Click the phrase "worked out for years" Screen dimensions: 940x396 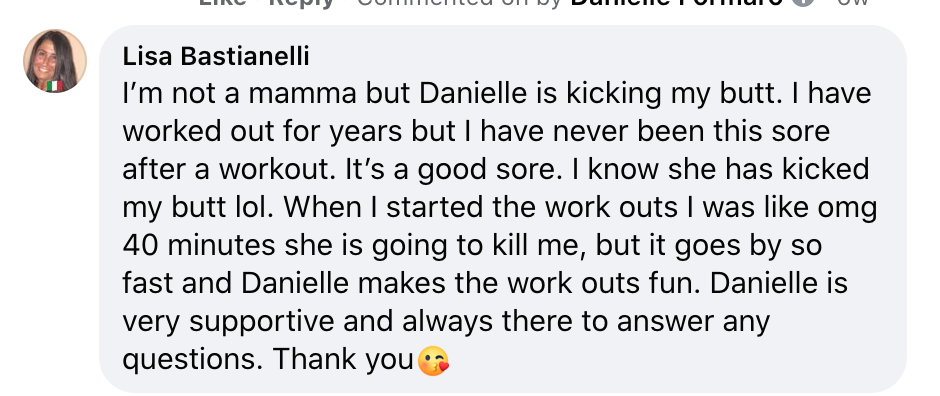pos(262,132)
